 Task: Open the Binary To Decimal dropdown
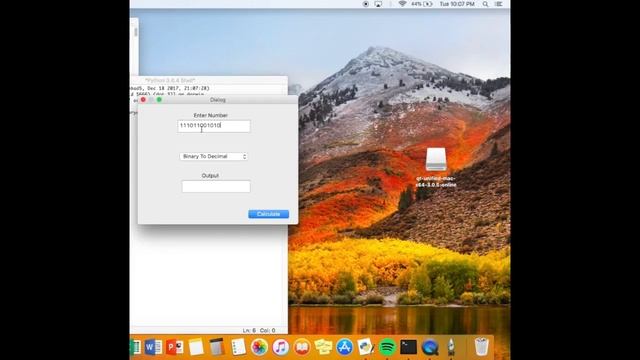point(213,156)
